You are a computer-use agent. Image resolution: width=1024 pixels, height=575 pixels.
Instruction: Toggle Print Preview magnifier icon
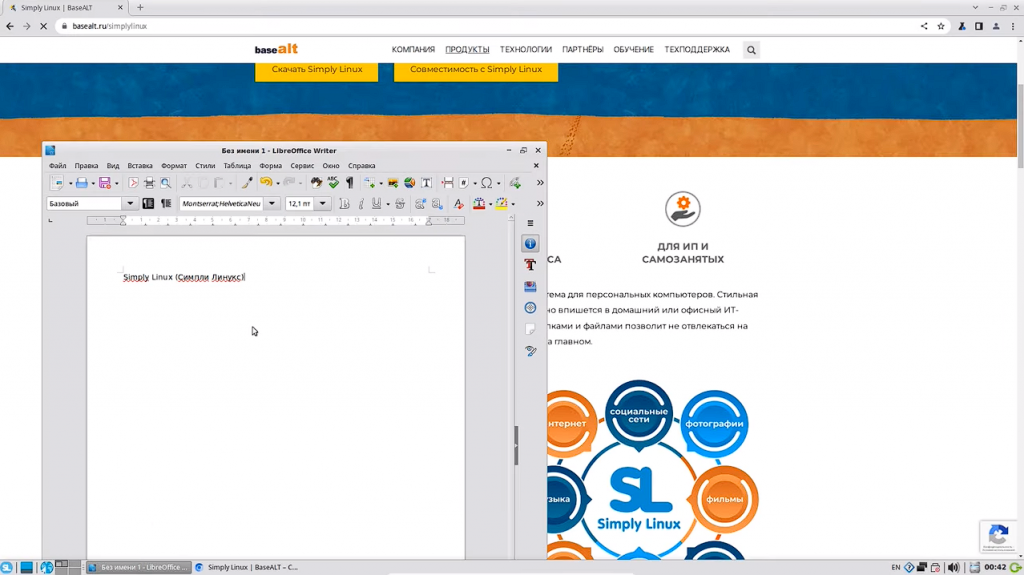click(x=166, y=183)
